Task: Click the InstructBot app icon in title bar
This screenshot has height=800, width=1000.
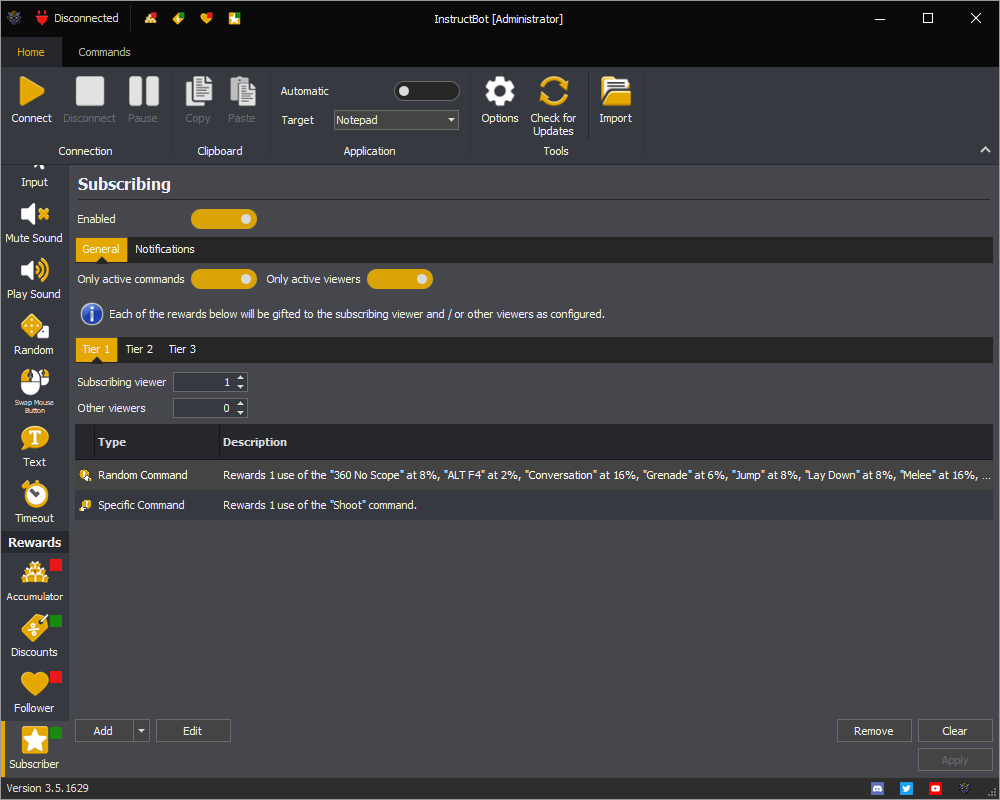Action: 14,19
